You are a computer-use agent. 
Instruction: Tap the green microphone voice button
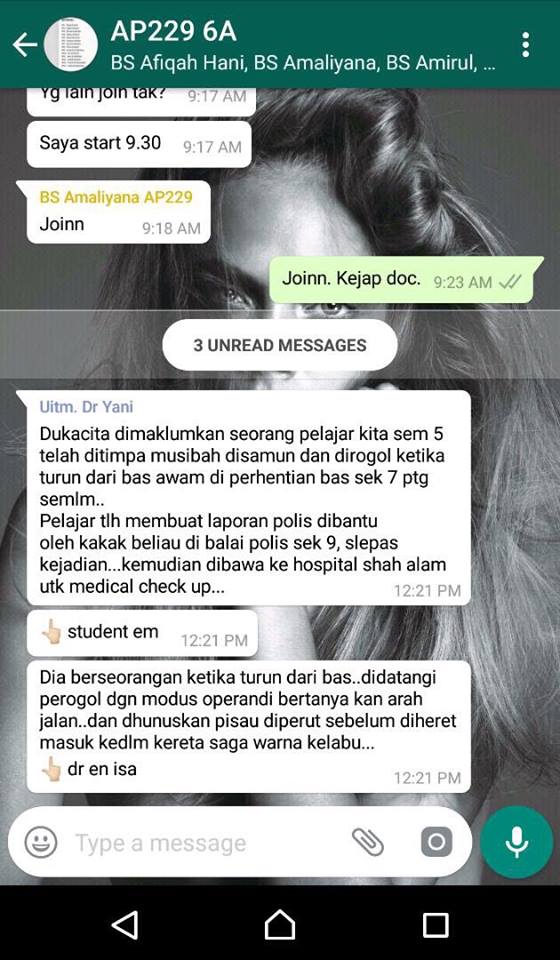517,842
